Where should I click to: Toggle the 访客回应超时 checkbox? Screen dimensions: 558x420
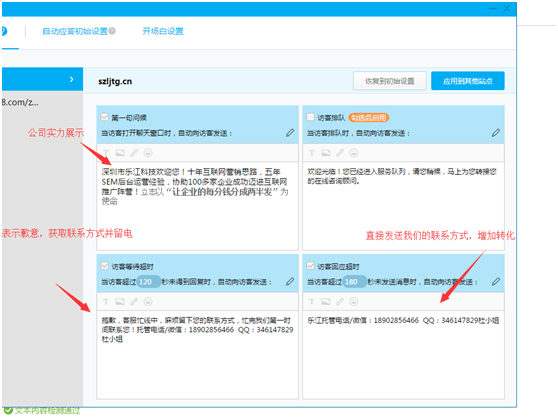point(311,266)
